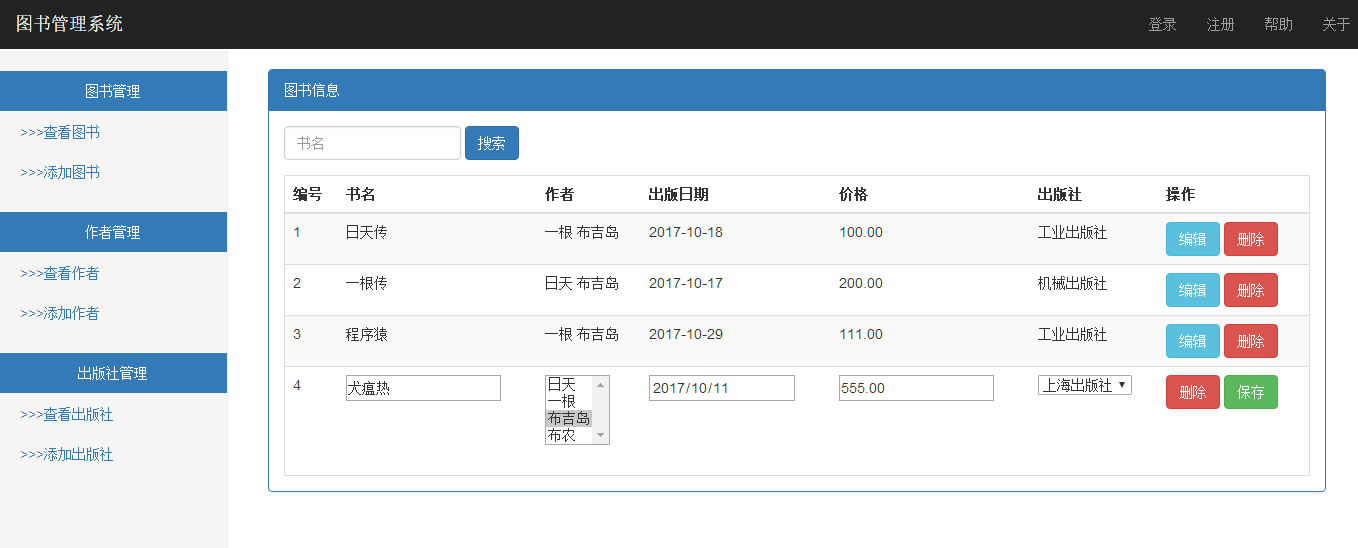Select 日天 in the author list
The width and height of the screenshot is (1358, 548).
pos(569,384)
